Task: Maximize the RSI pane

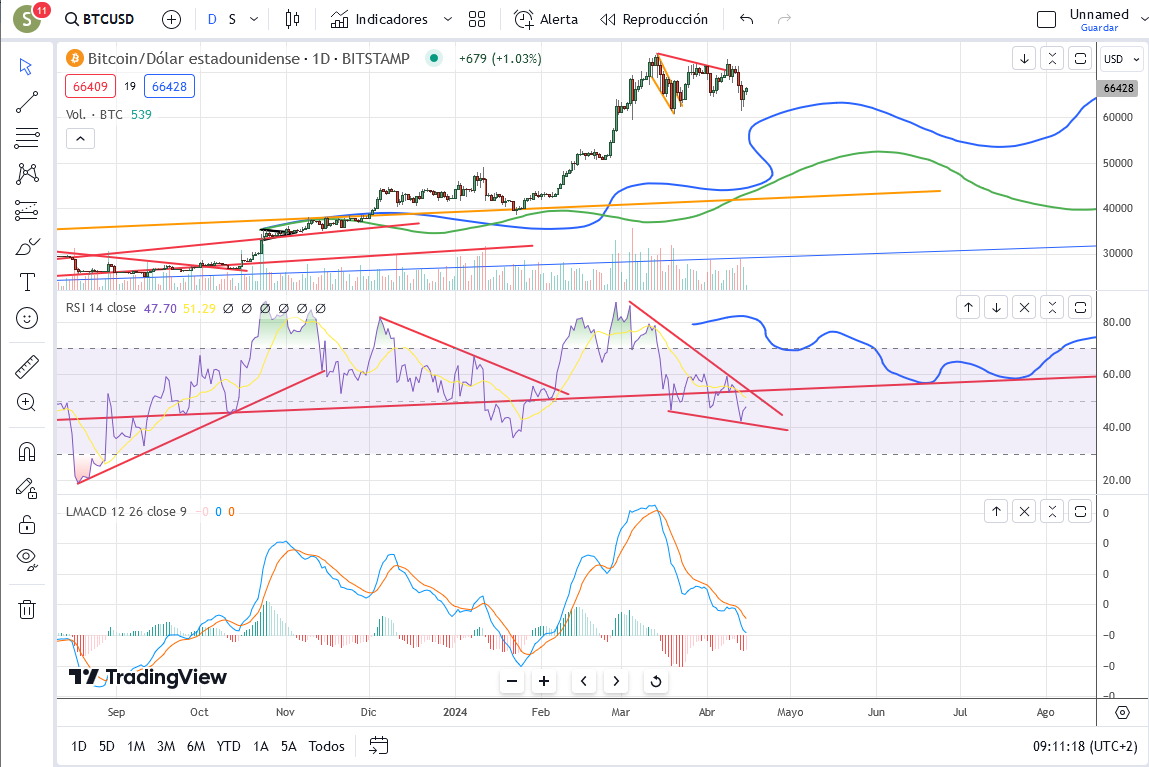Action: click(1080, 308)
